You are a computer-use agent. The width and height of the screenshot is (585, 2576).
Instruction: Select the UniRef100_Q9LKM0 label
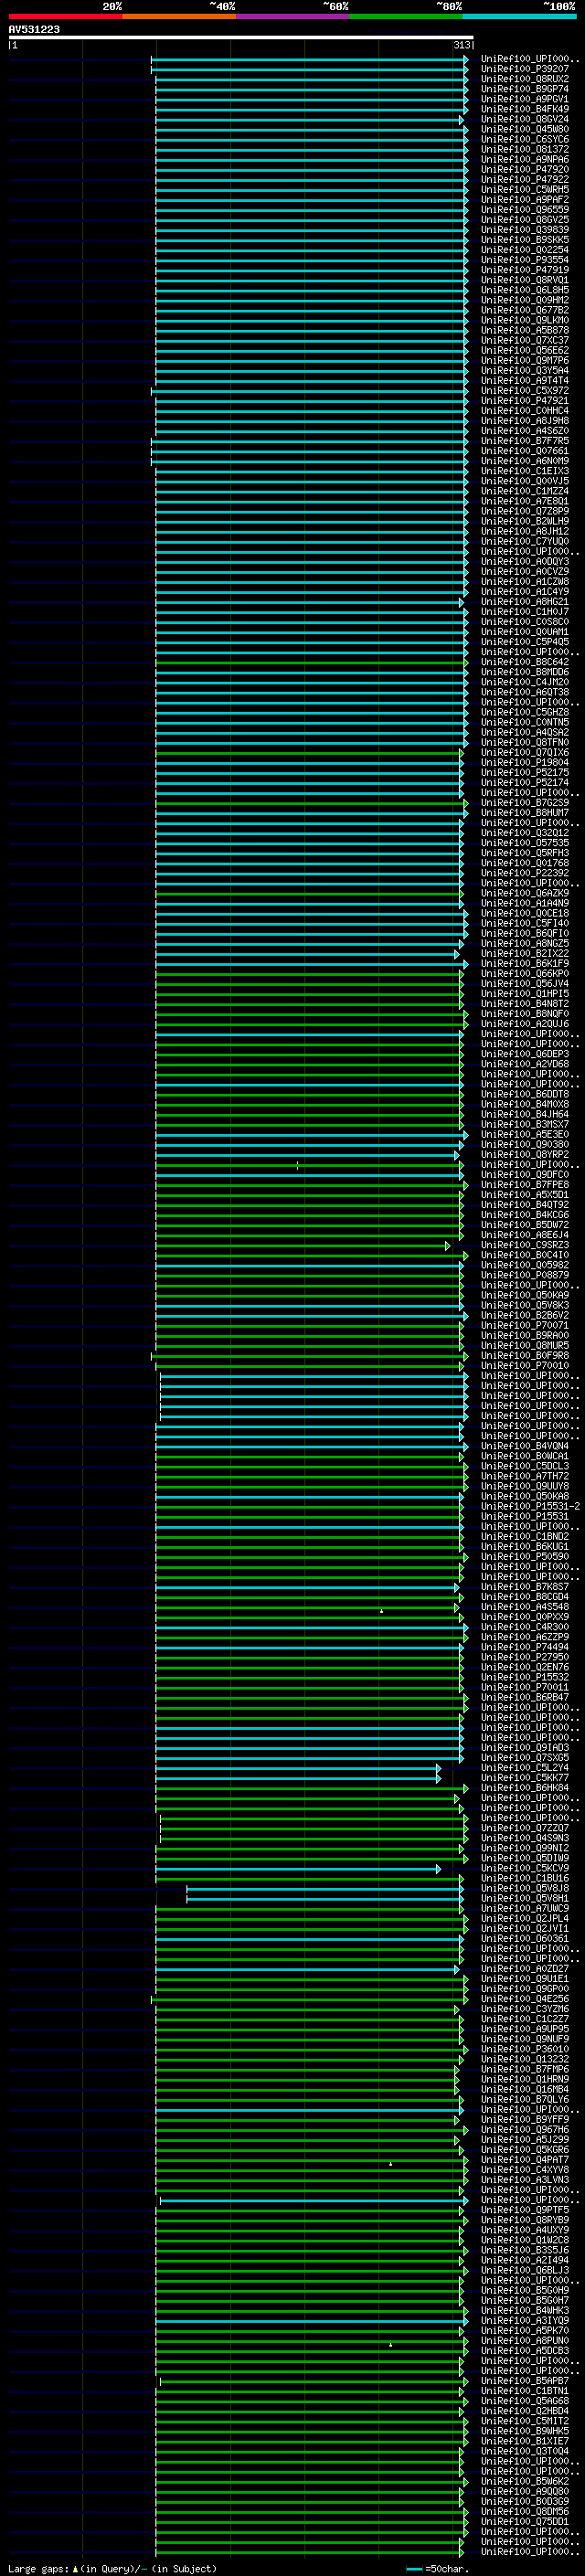525,321
